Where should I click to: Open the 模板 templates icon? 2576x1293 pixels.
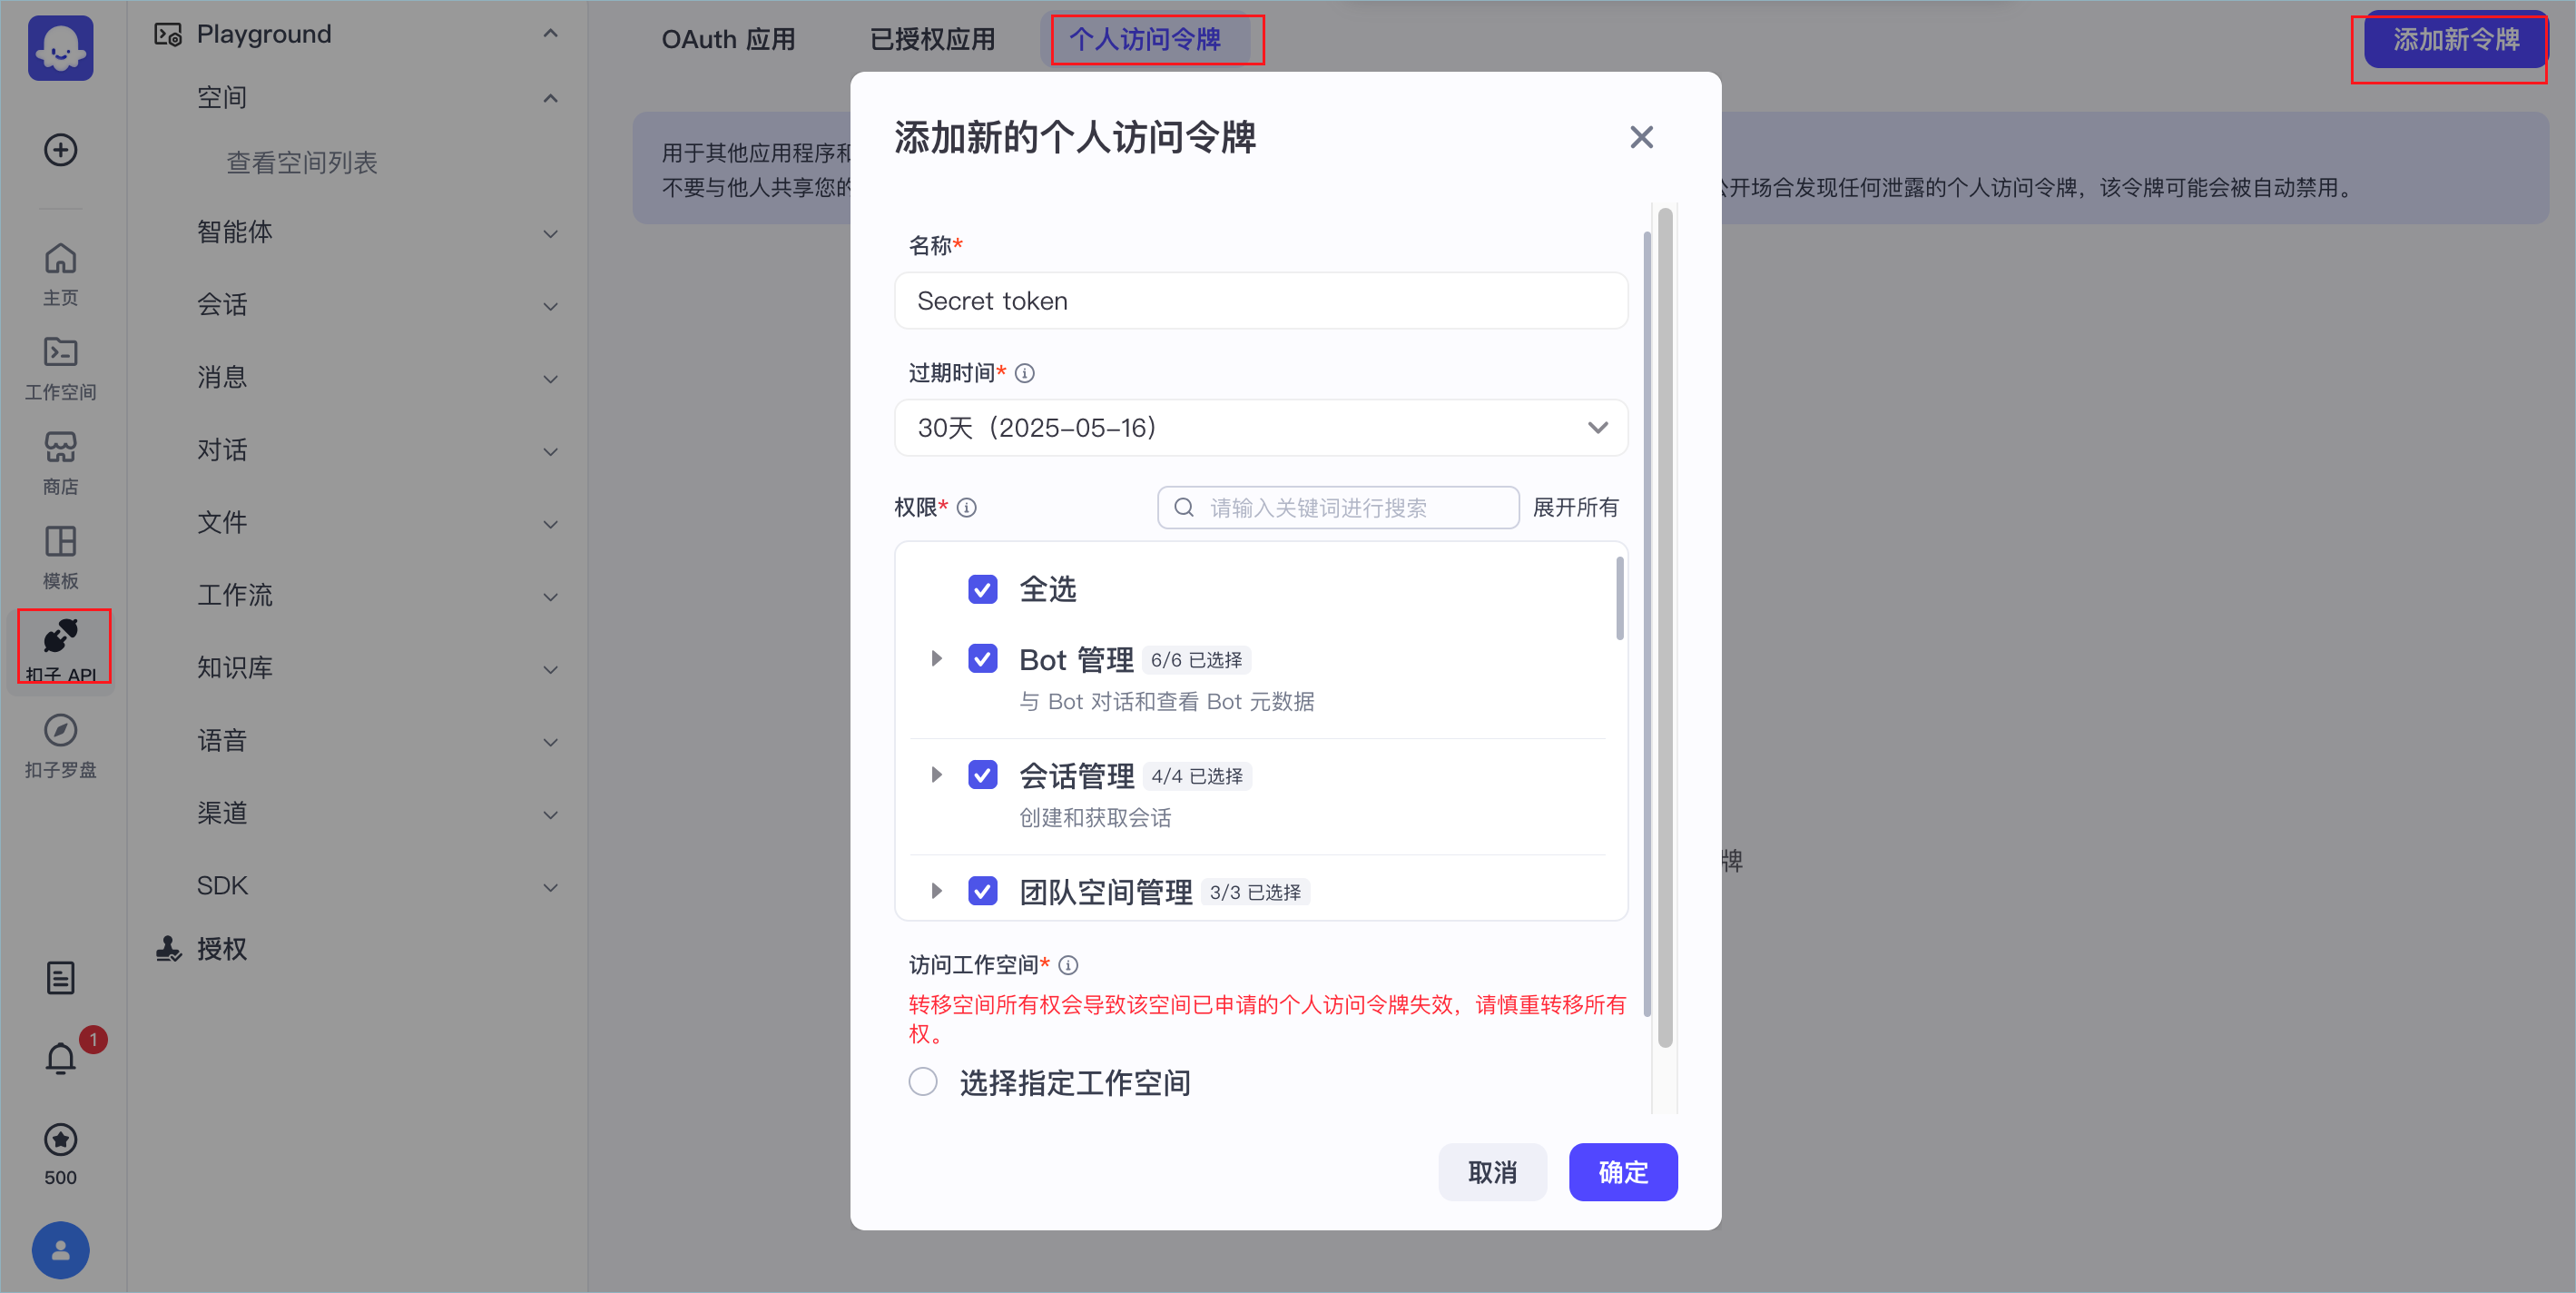(x=60, y=557)
